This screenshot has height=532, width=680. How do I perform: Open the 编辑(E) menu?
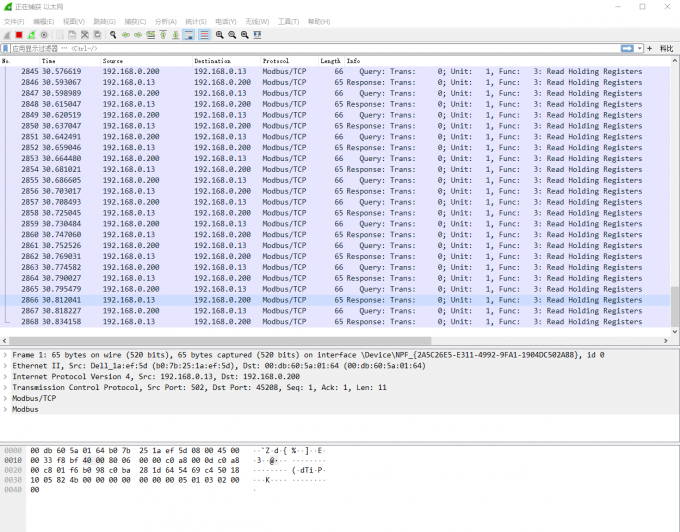44,22
